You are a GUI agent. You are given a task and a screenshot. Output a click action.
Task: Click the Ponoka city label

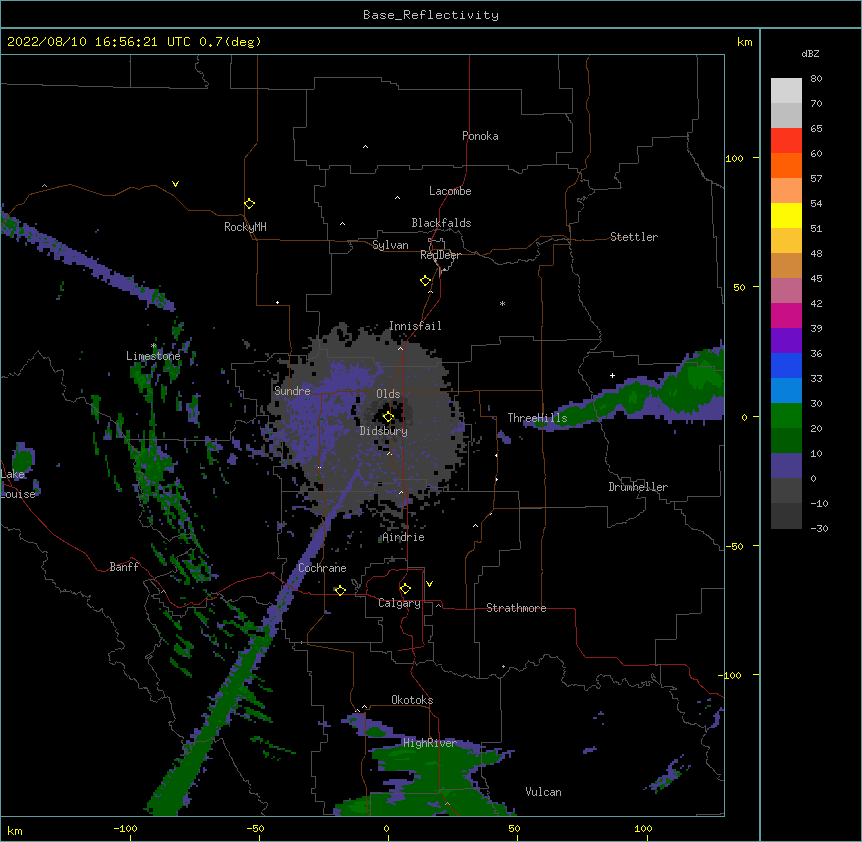point(480,136)
